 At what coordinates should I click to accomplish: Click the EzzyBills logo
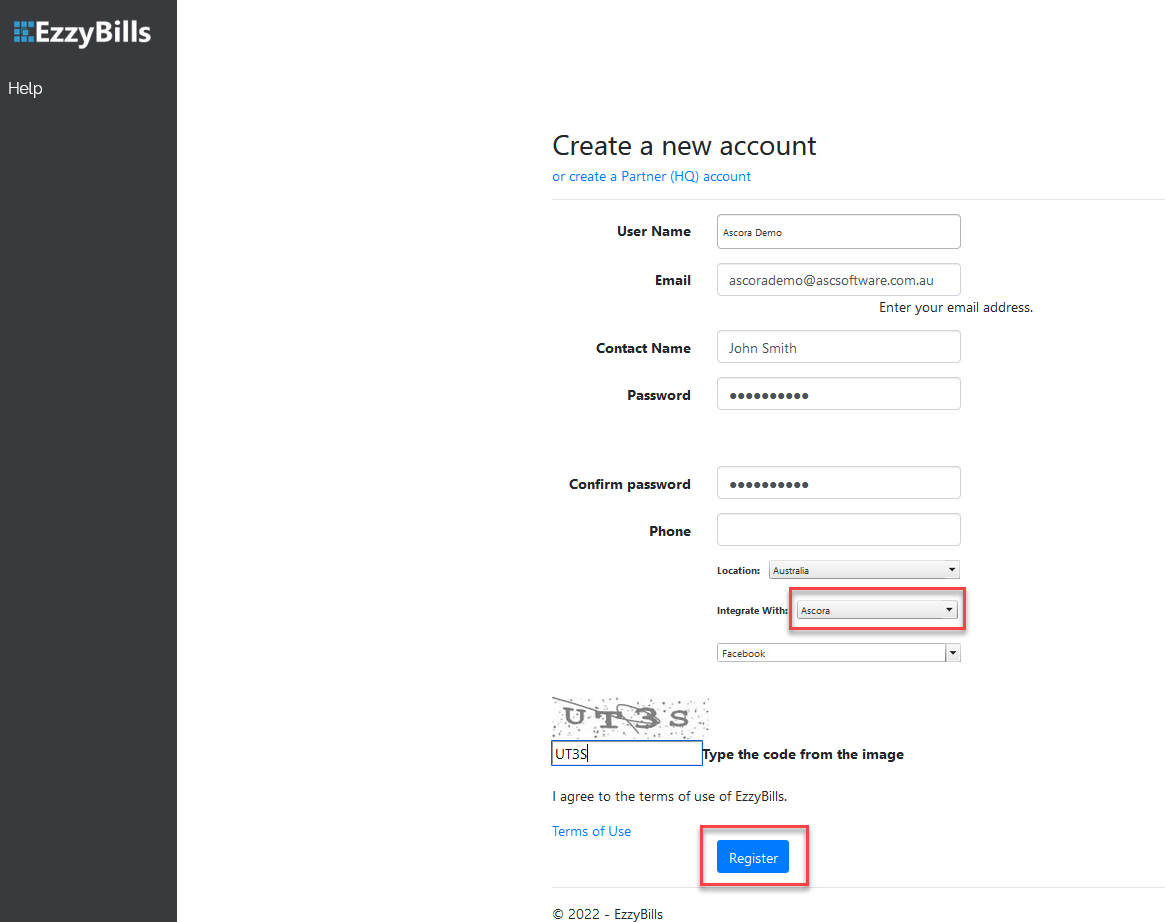click(82, 33)
